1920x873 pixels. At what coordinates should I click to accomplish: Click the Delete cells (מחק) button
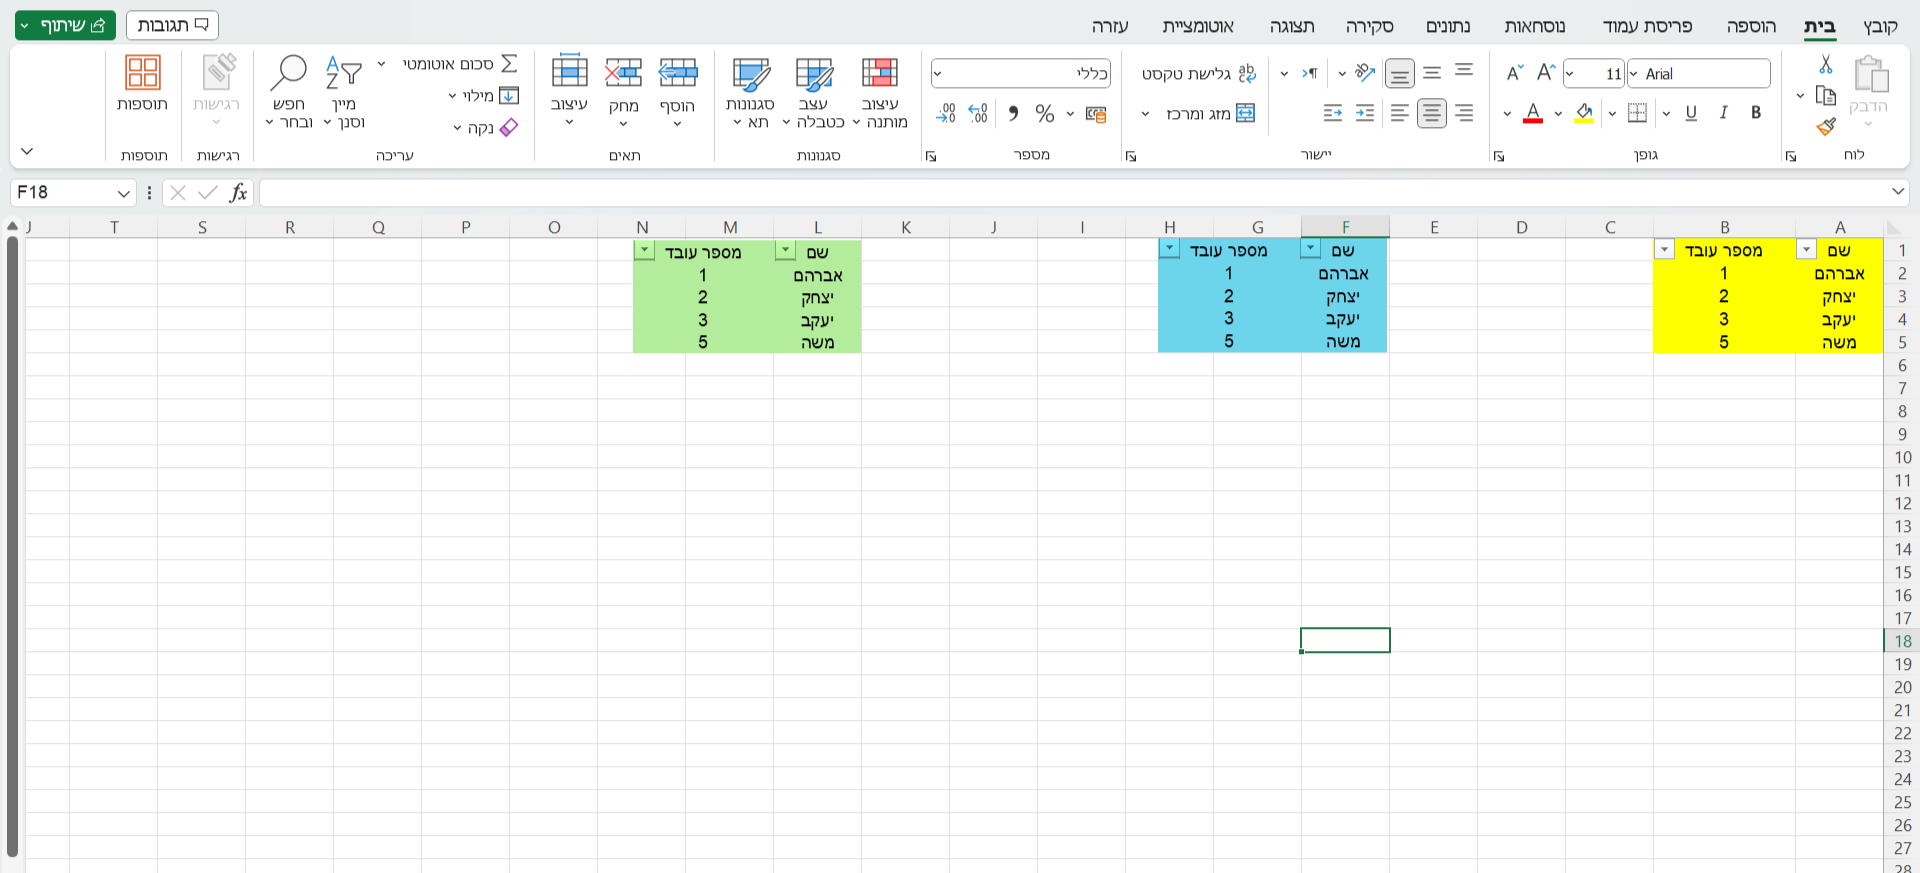[623, 92]
